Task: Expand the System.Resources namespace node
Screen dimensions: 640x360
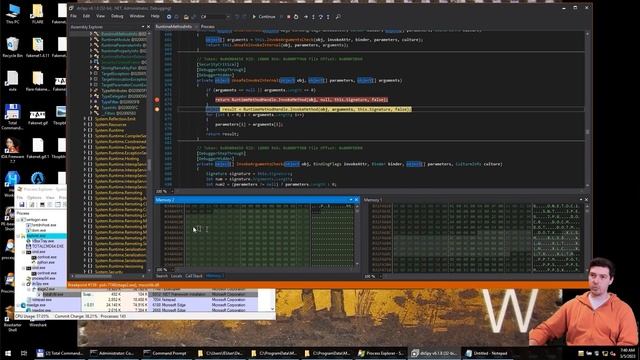Action: 85,124
